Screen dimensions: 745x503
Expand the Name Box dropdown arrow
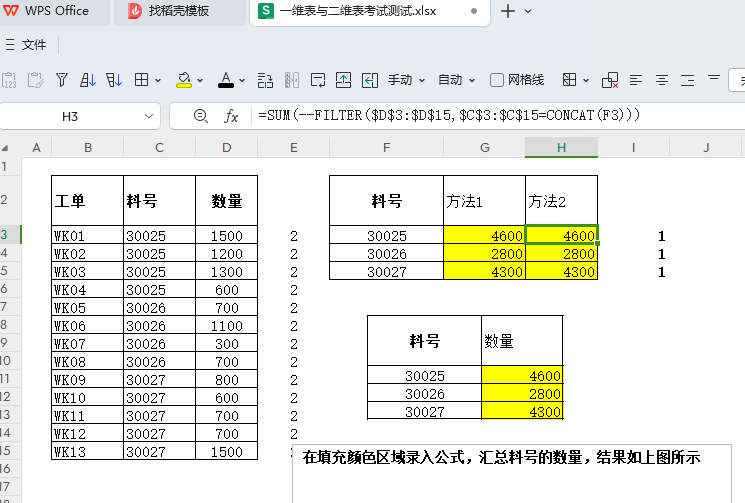(x=149, y=116)
